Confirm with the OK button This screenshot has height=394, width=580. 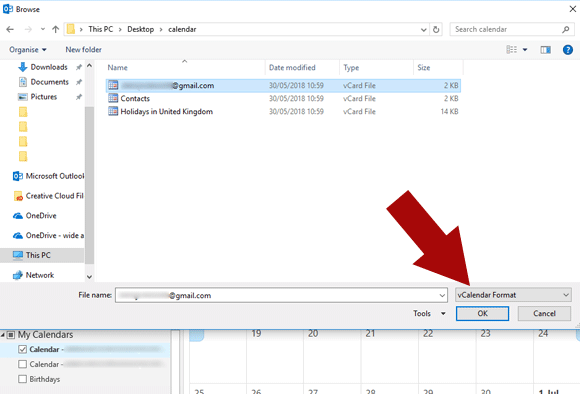coord(482,313)
